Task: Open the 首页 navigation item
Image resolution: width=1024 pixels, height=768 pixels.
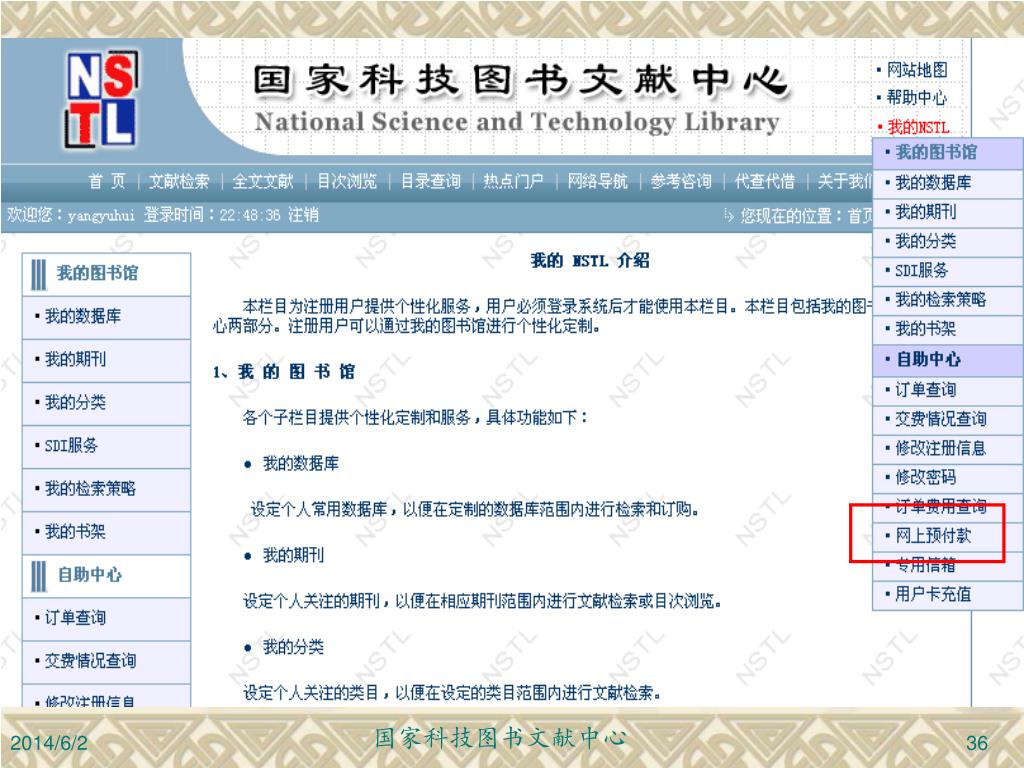Action: tap(107, 181)
